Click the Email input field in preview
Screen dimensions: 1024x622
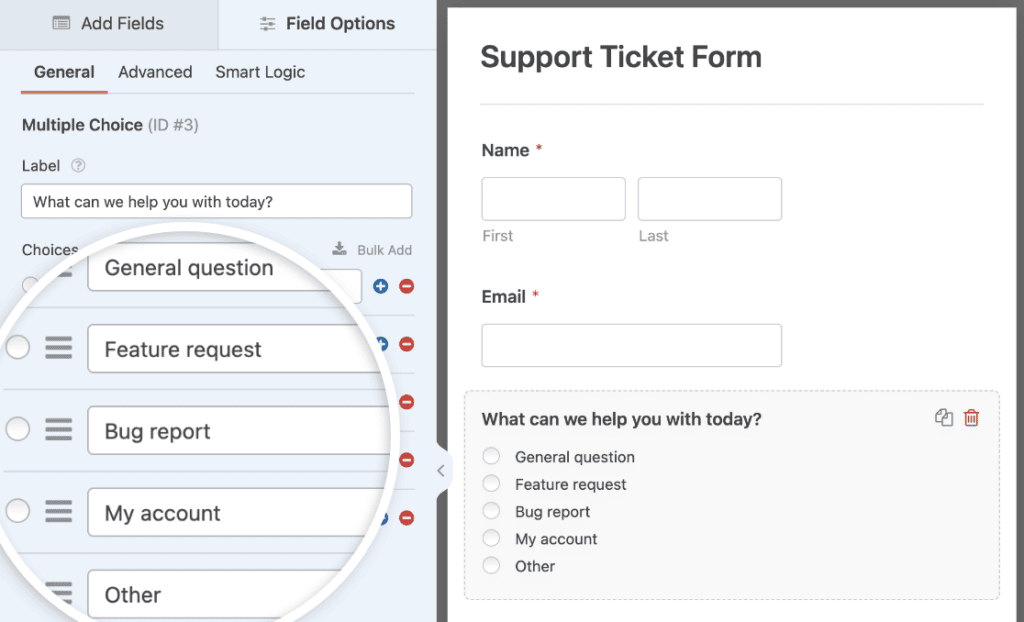coord(631,345)
